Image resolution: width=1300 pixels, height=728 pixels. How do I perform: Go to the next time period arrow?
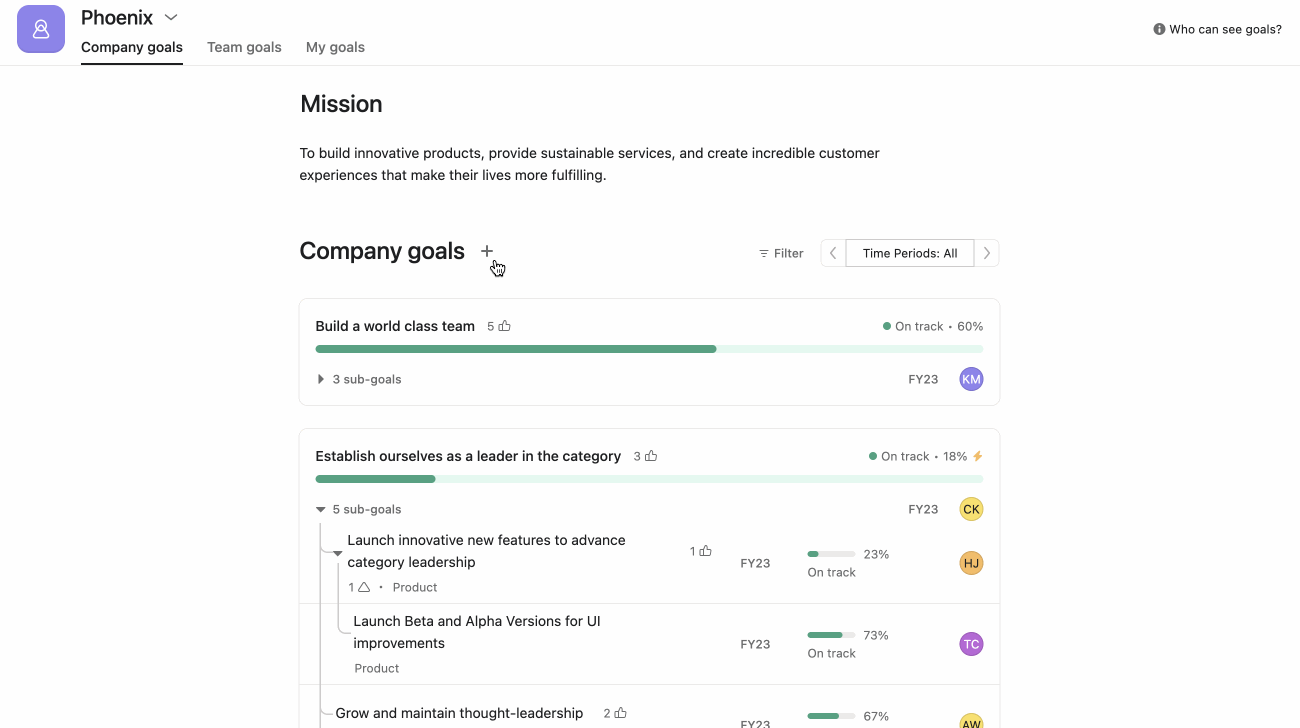click(986, 253)
